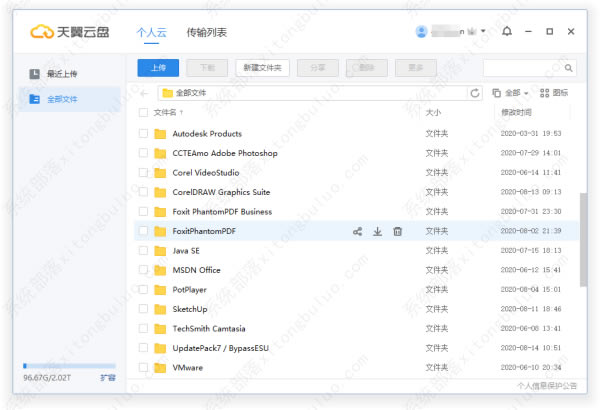The height and width of the screenshot is (410, 600).
Task: Click the VMware folder icon
Action: [160, 368]
